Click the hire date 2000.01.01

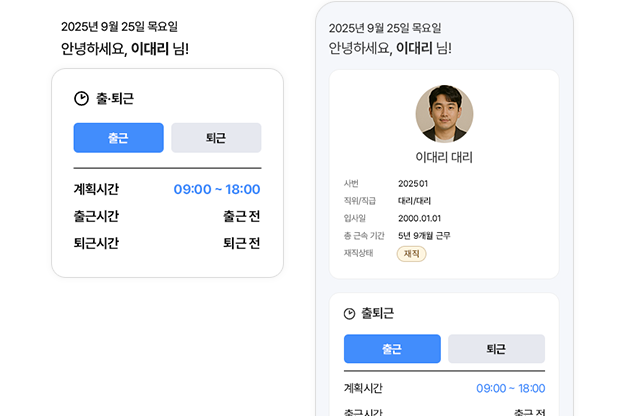tap(420, 218)
